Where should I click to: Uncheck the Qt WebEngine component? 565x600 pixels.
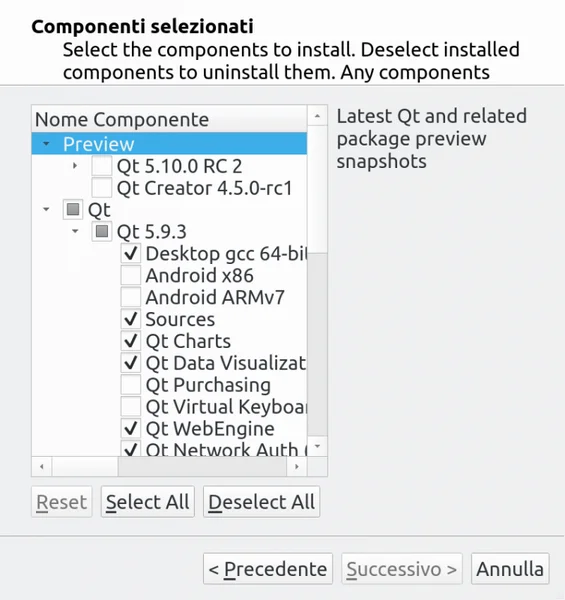(x=131, y=428)
